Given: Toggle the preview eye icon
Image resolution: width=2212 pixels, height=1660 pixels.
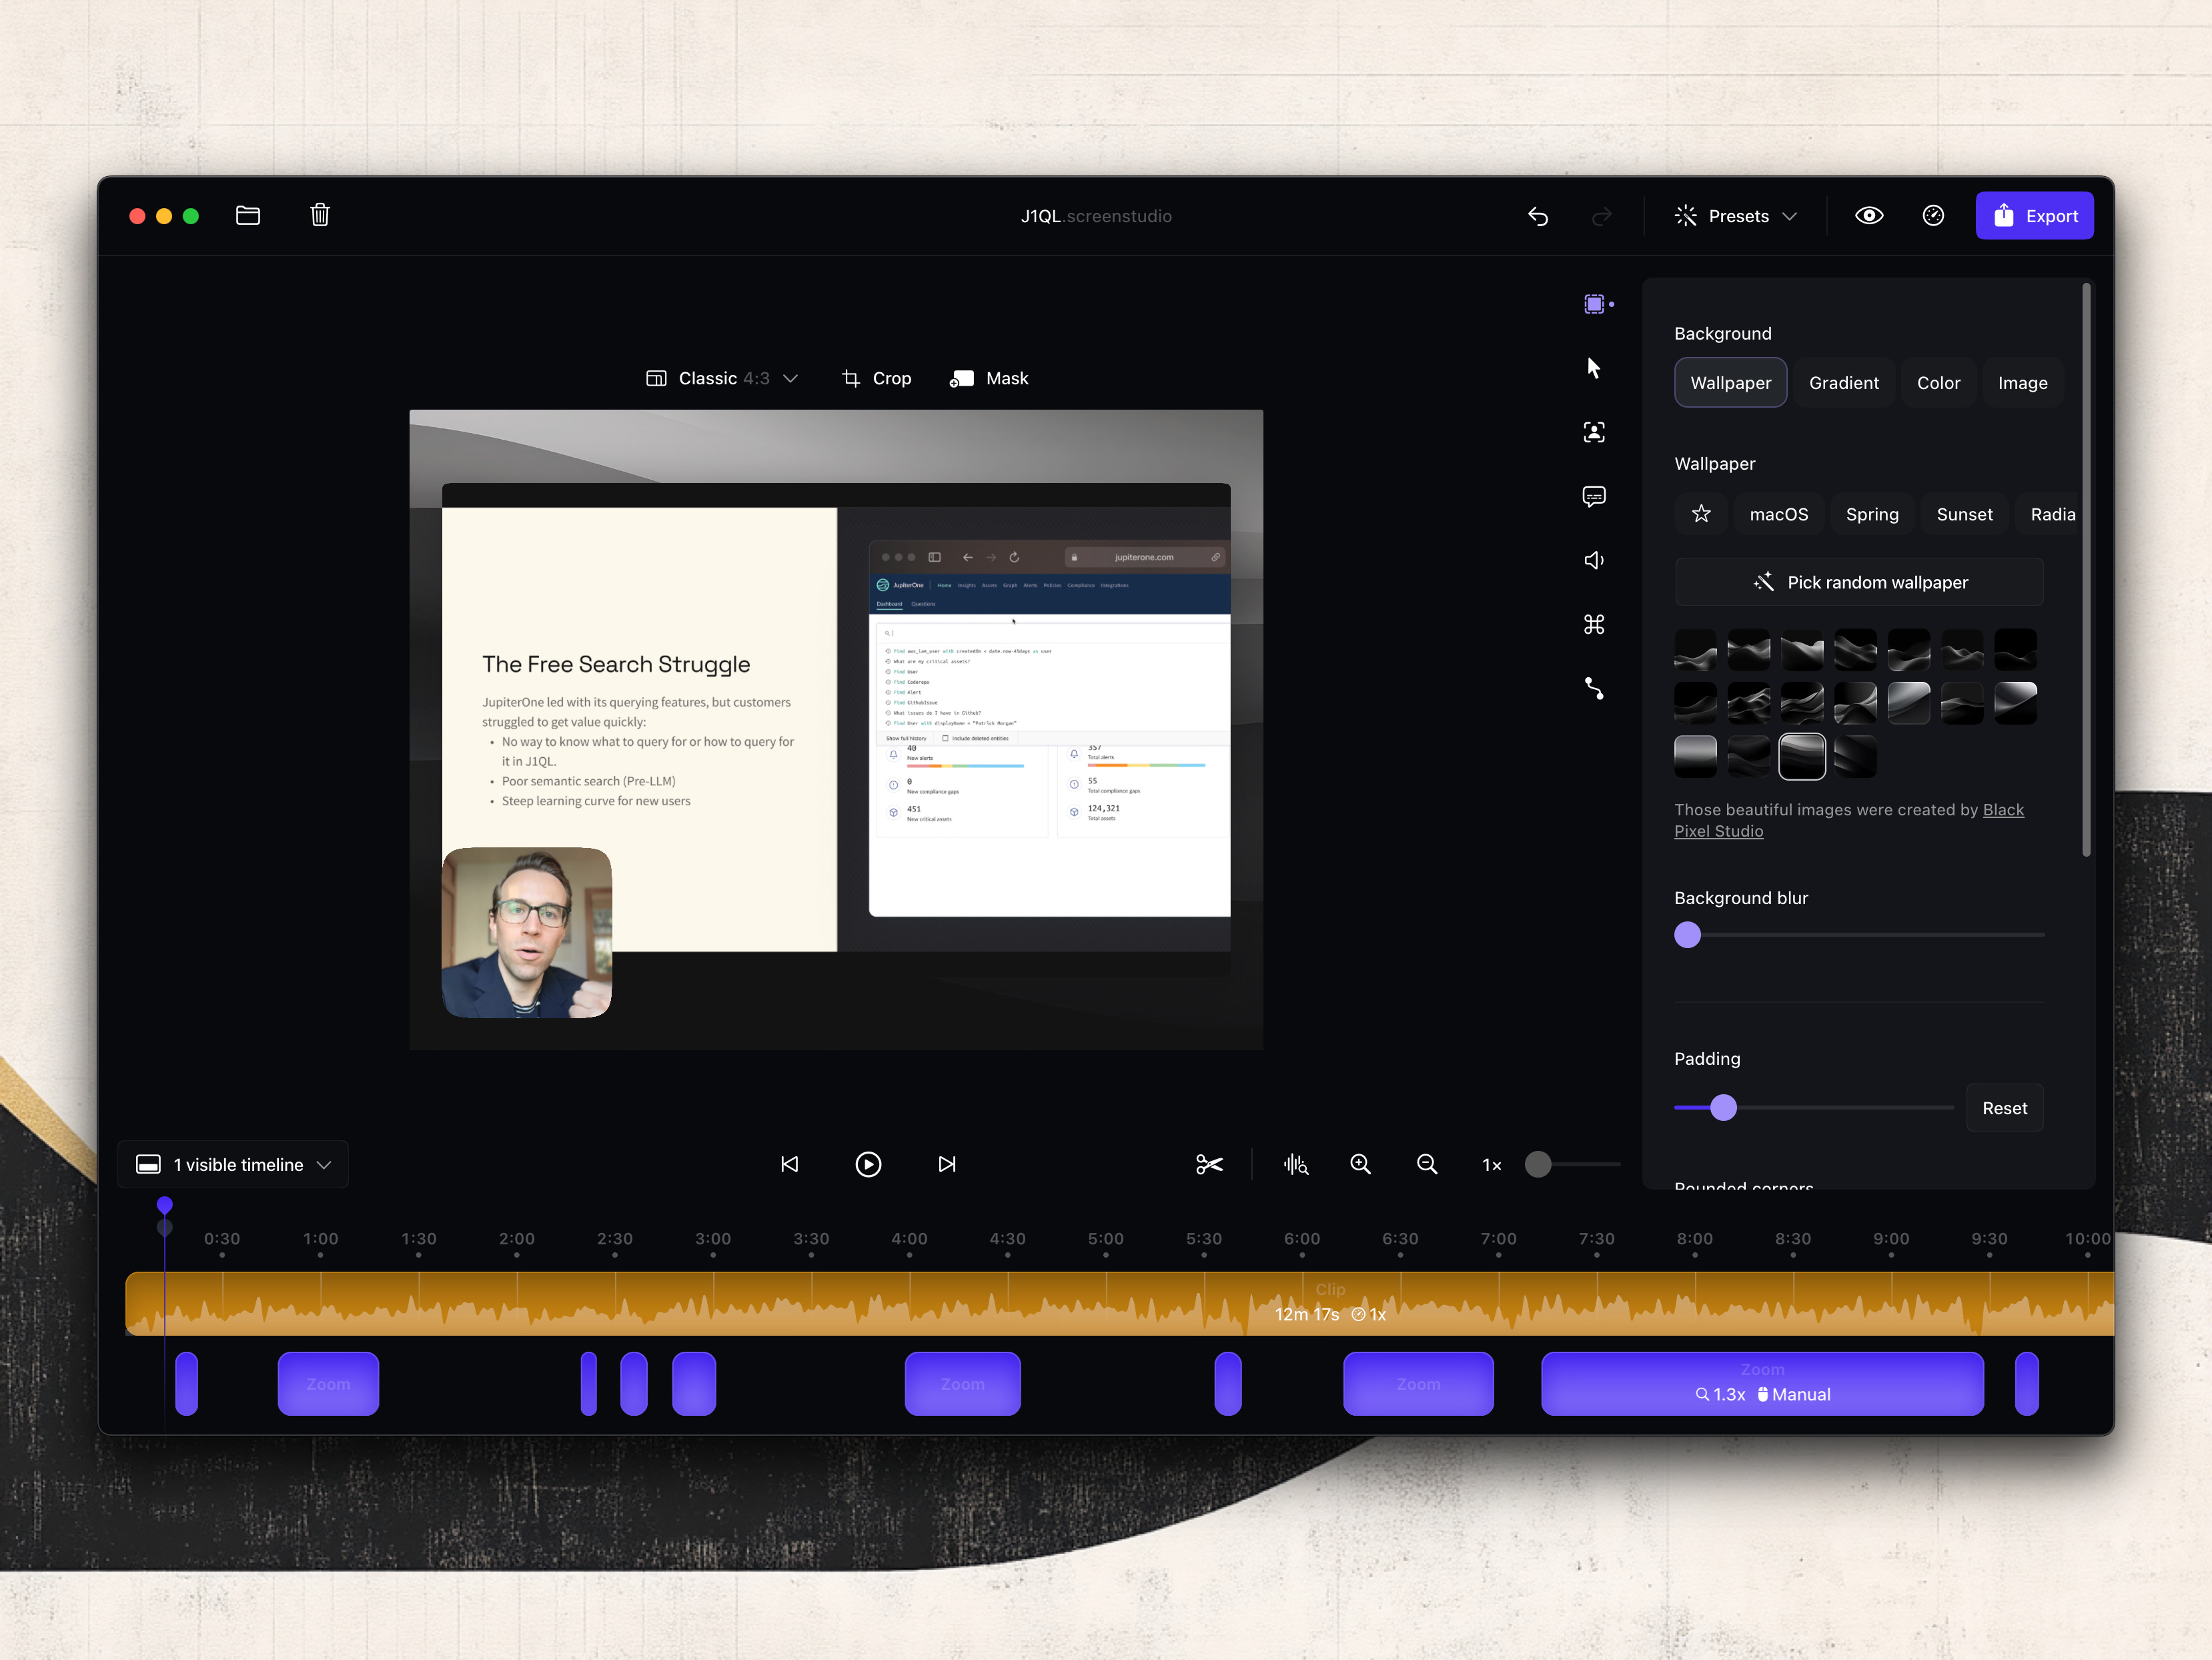Looking at the screenshot, I should 1869,216.
